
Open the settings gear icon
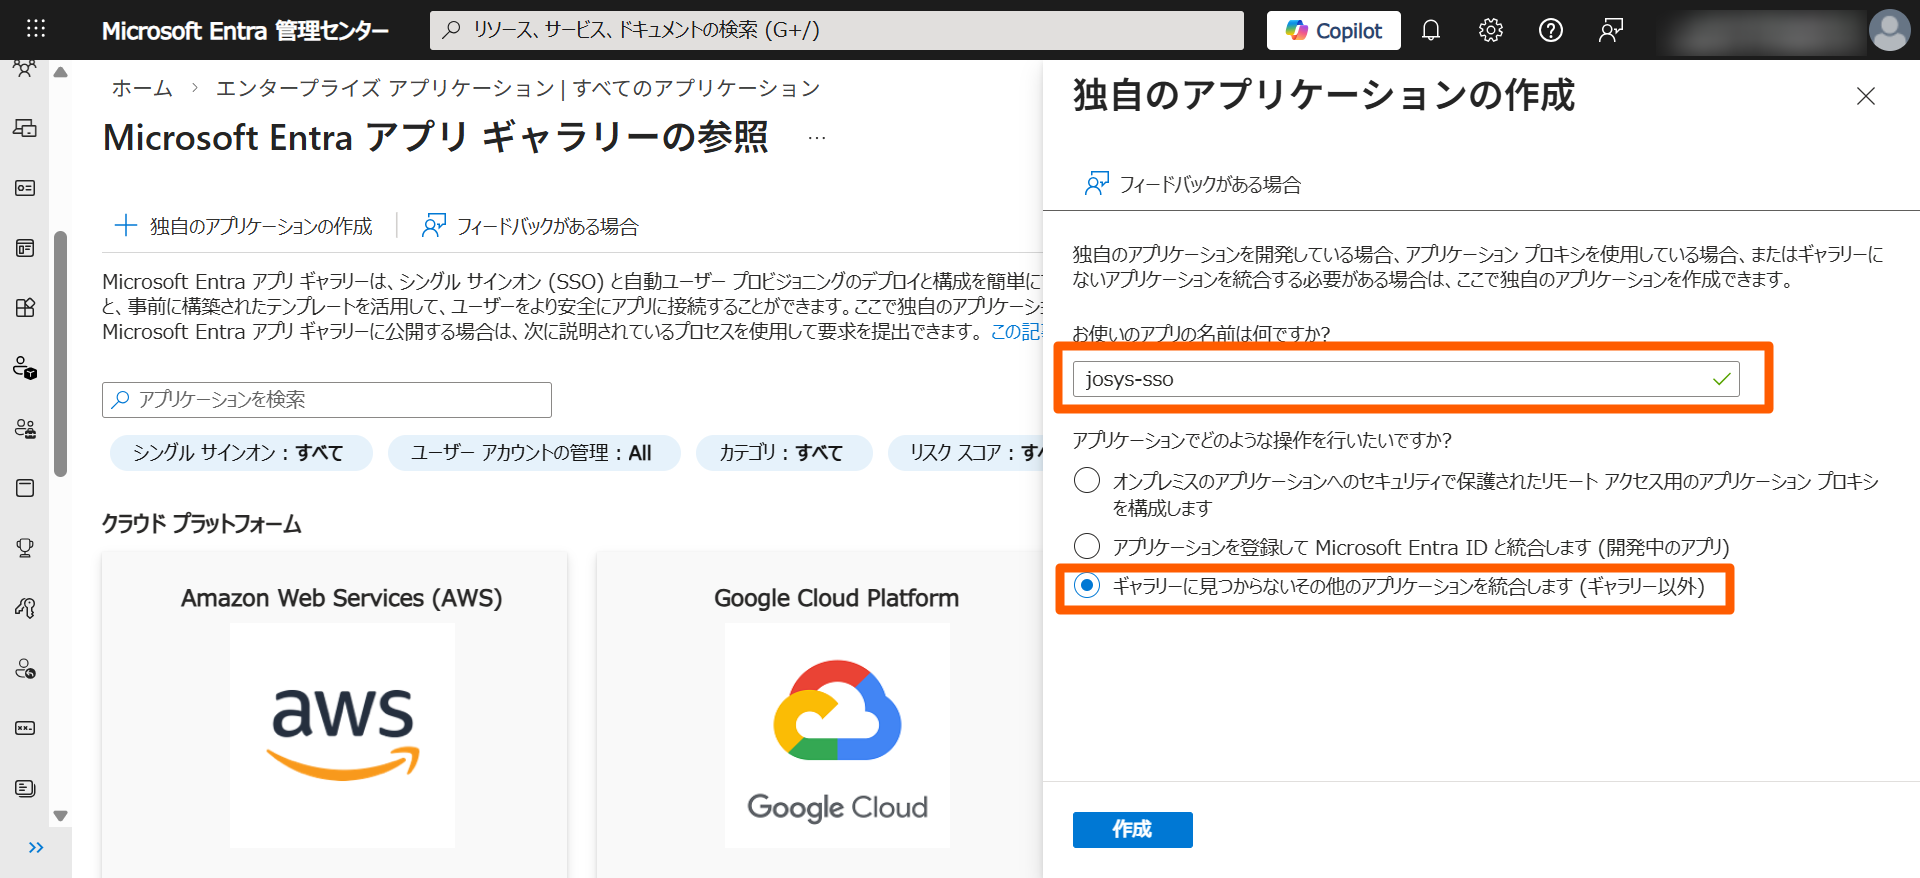click(x=1490, y=30)
